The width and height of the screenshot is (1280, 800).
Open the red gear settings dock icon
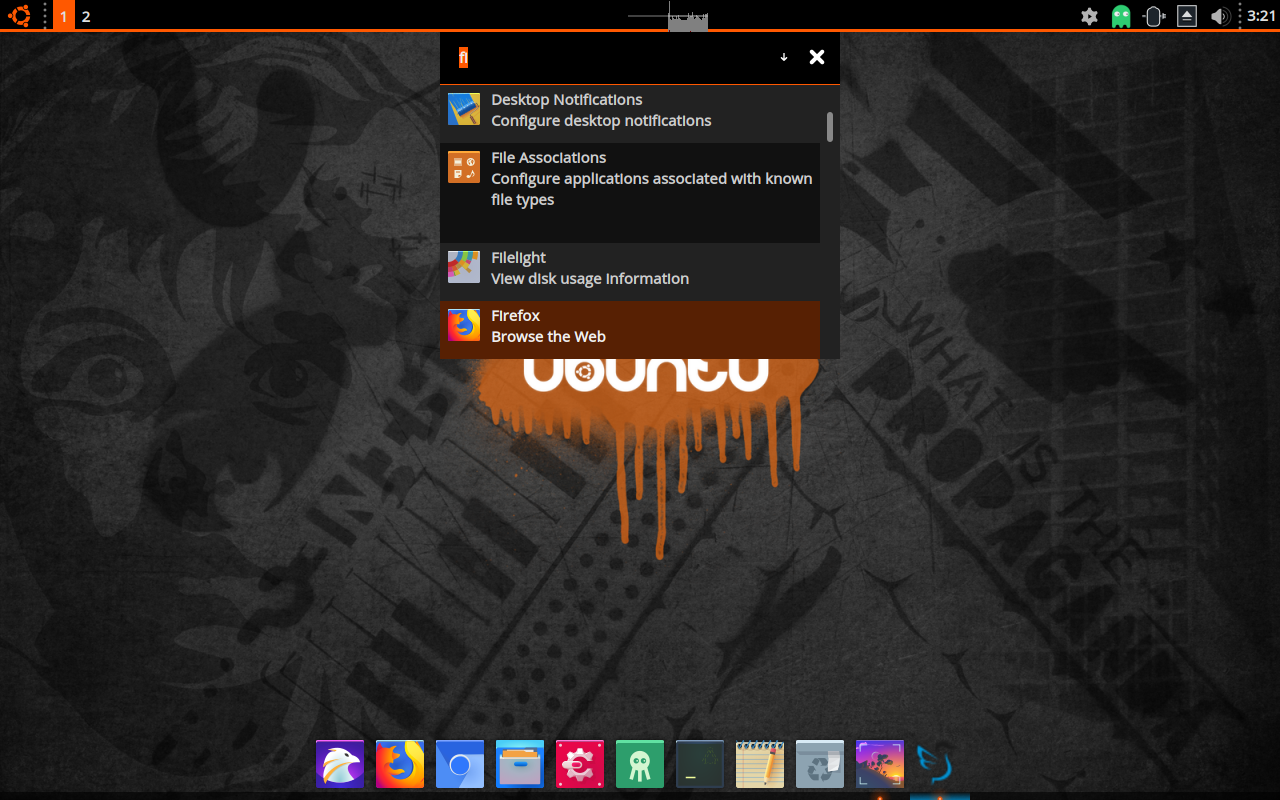pos(580,764)
